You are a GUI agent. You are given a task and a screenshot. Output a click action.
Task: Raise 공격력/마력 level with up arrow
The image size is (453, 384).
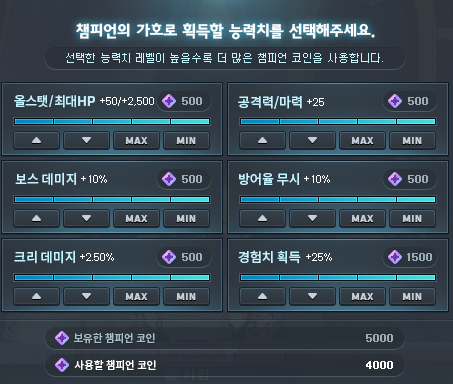pyautogui.click(x=262, y=140)
